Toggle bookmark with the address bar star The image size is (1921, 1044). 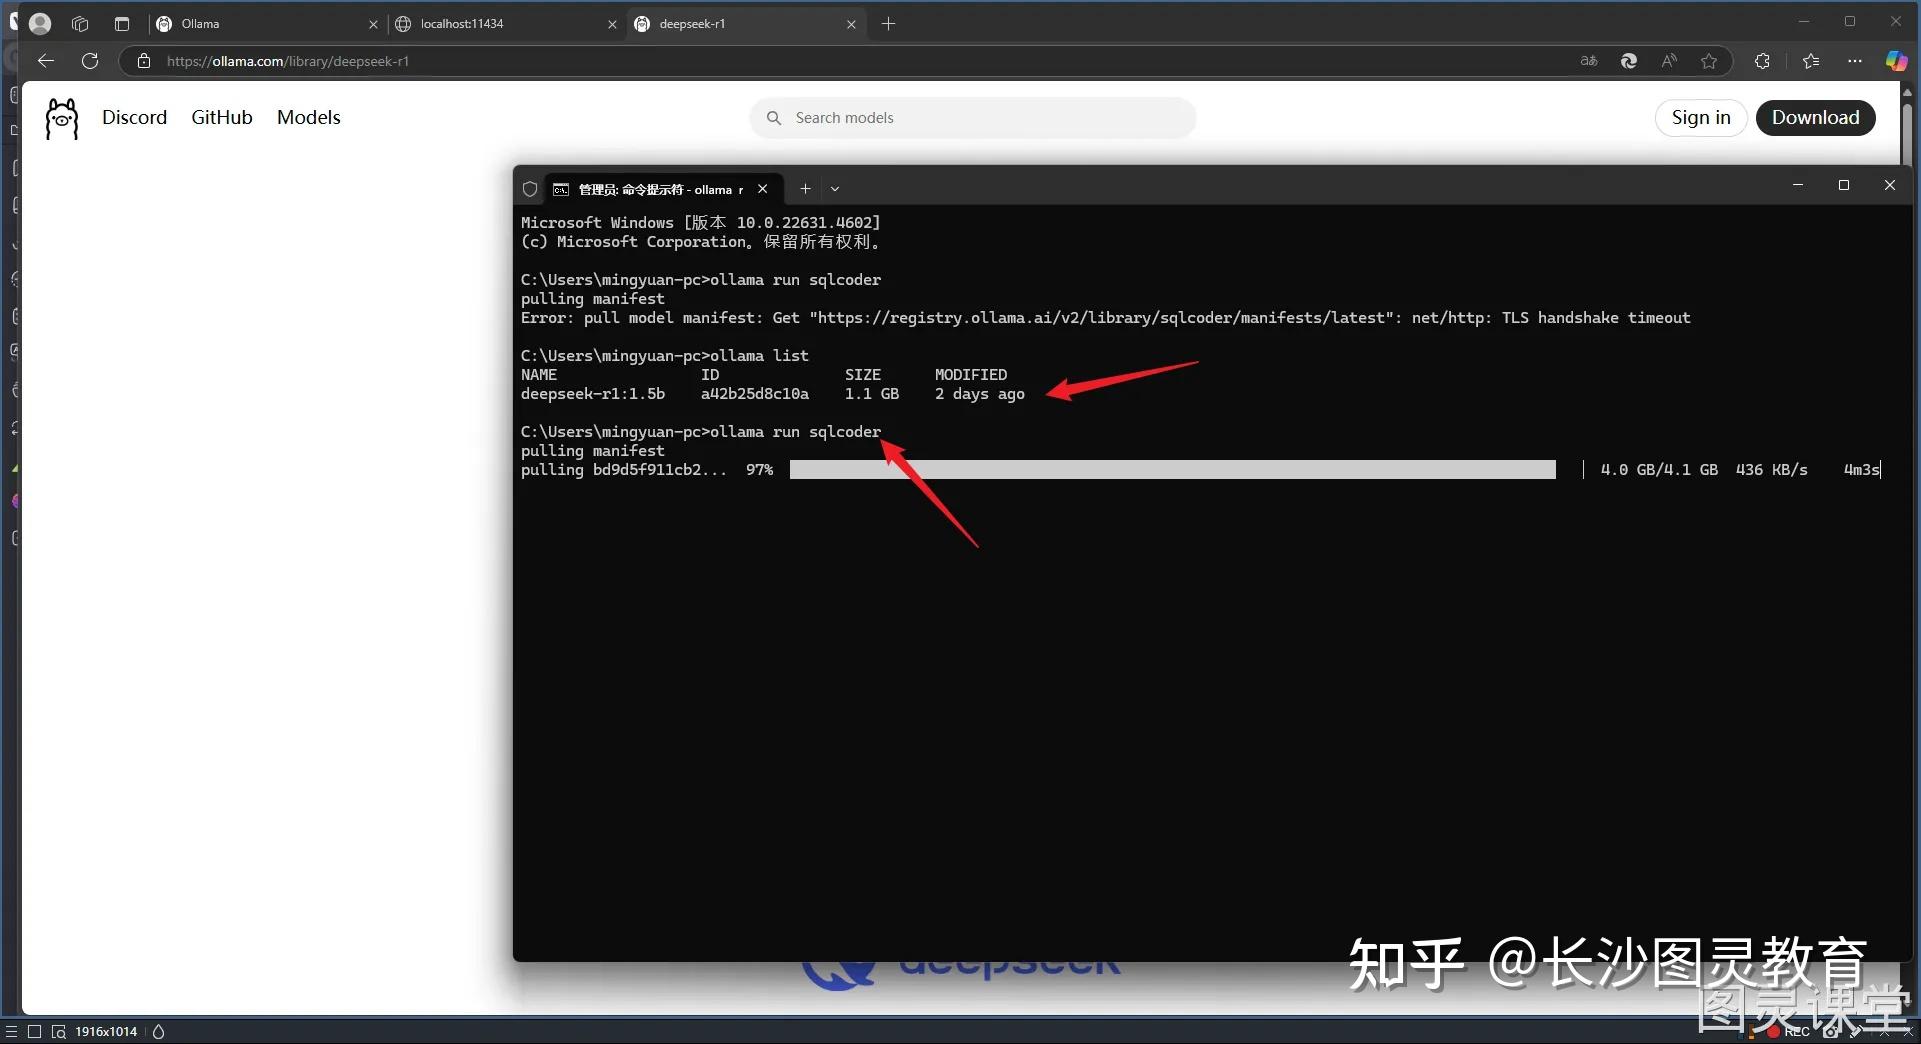tap(1710, 60)
